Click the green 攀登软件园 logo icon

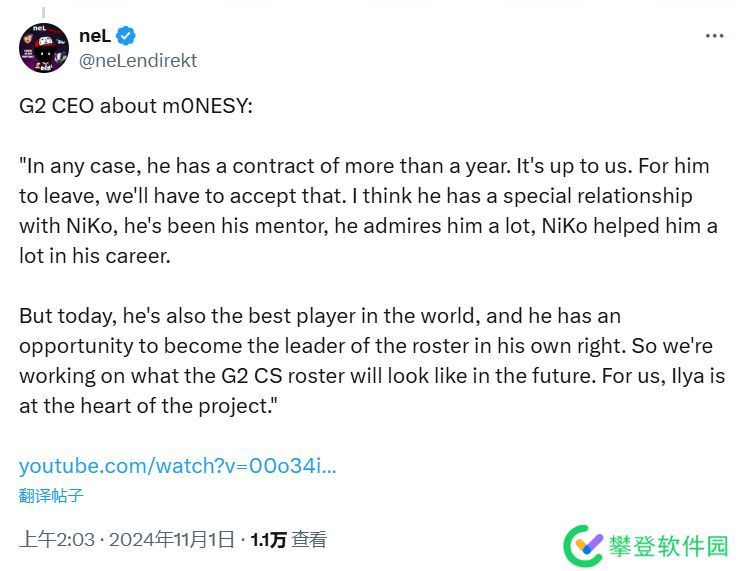coord(584,545)
